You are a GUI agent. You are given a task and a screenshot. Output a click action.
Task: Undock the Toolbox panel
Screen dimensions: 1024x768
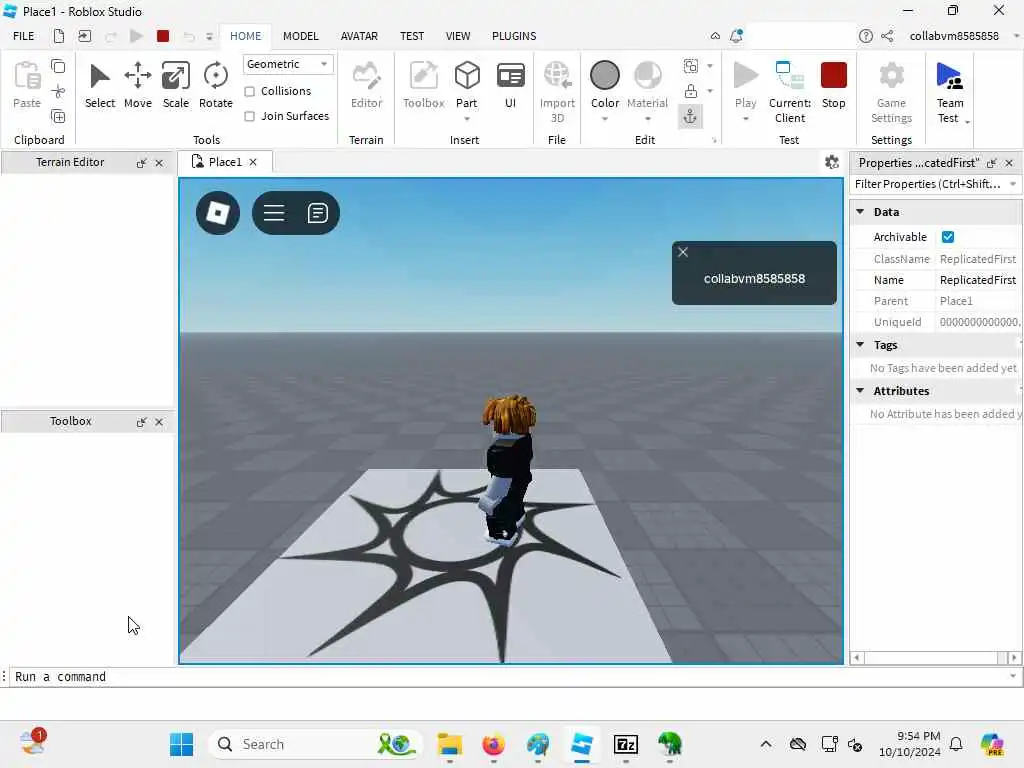[x=141, y=423]
